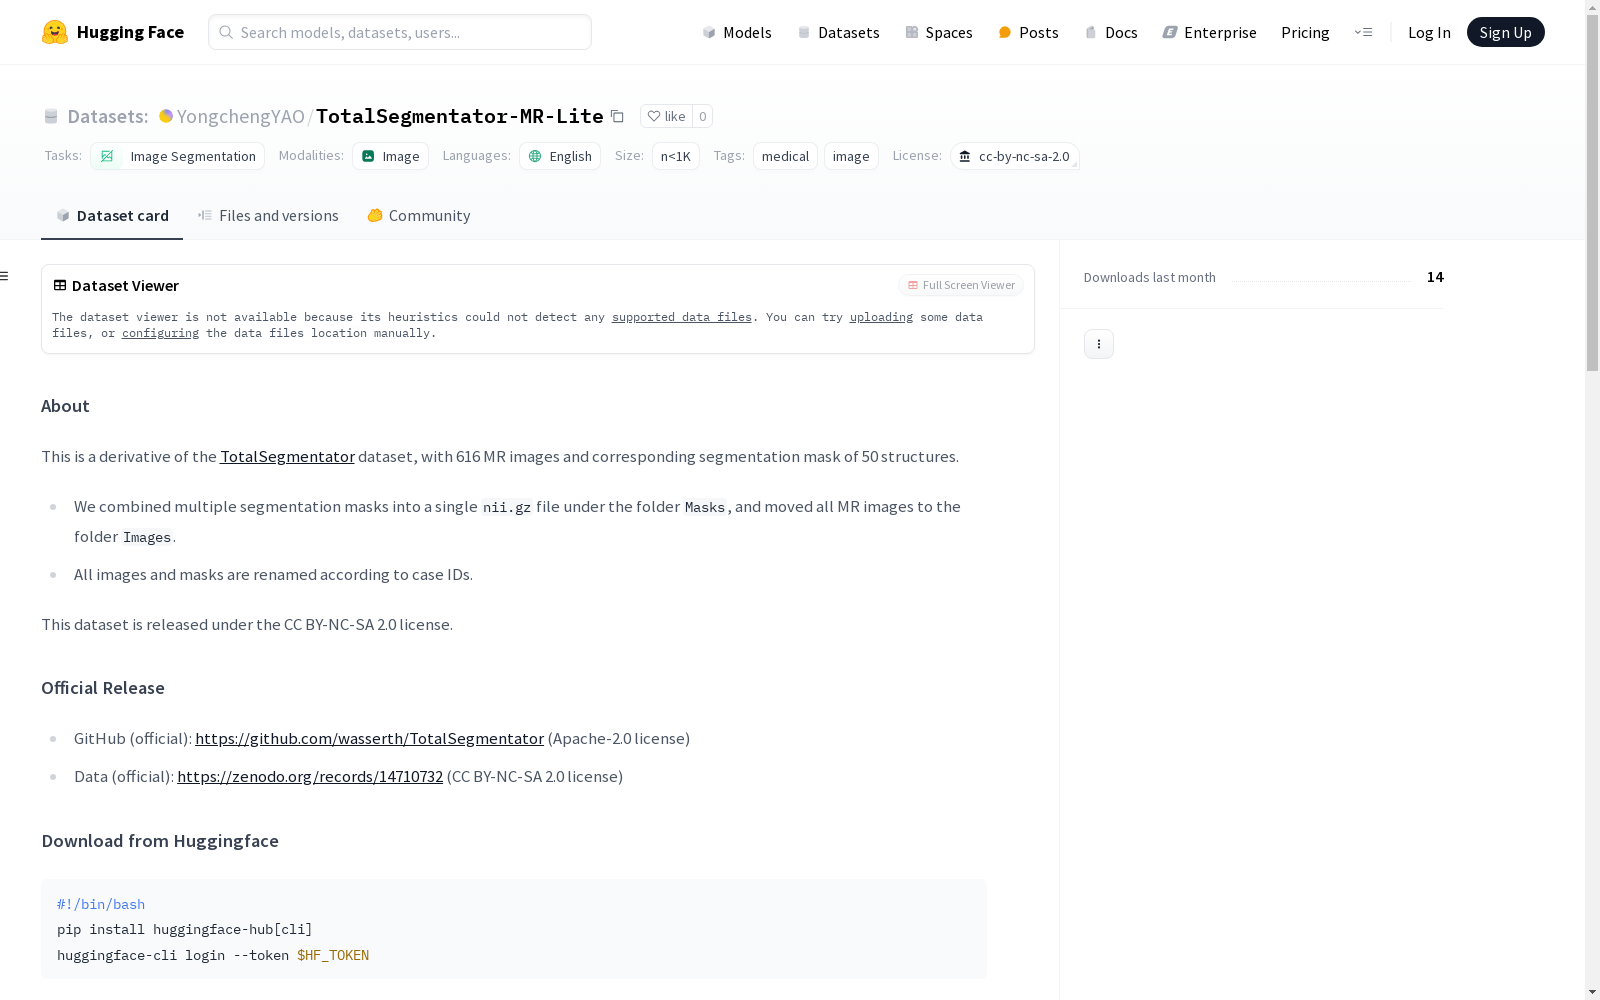
Task: Click the Image Segmentation task icon
Action: (107, 156)
